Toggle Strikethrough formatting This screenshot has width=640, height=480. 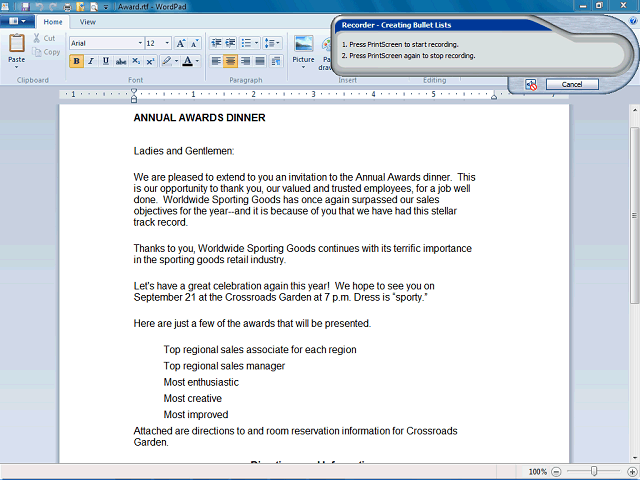click(x=121, y=61)
